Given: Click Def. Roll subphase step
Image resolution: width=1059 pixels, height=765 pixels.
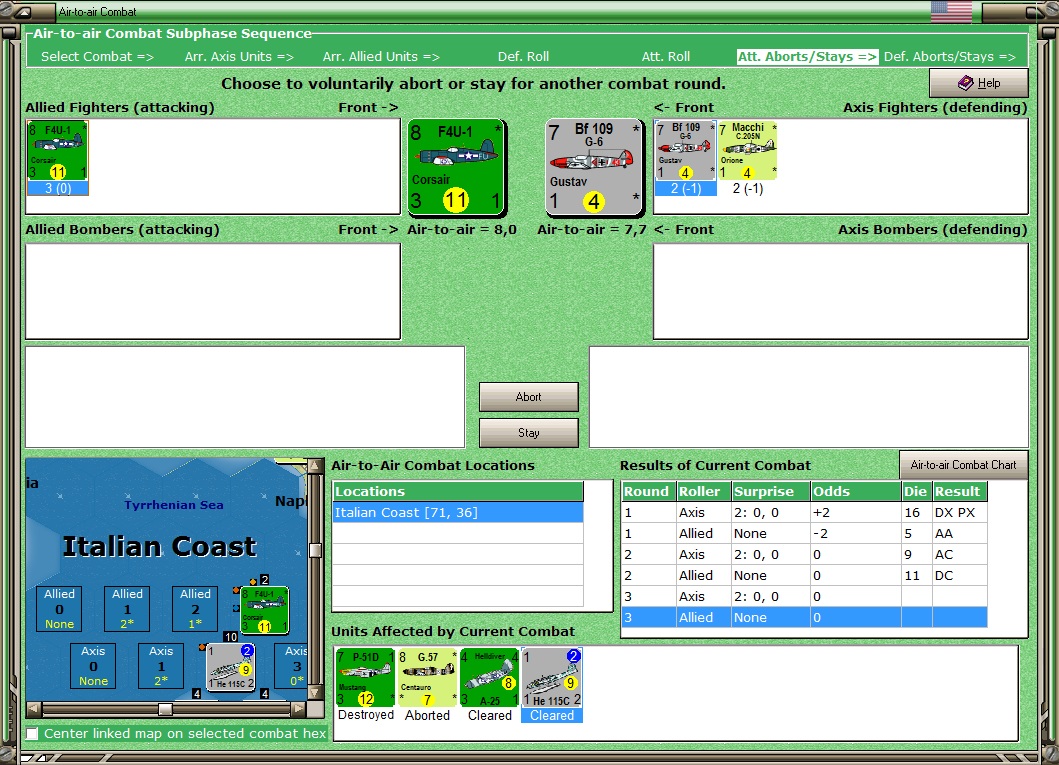Looking at the screenshot, I should click(x=523, y=57).
